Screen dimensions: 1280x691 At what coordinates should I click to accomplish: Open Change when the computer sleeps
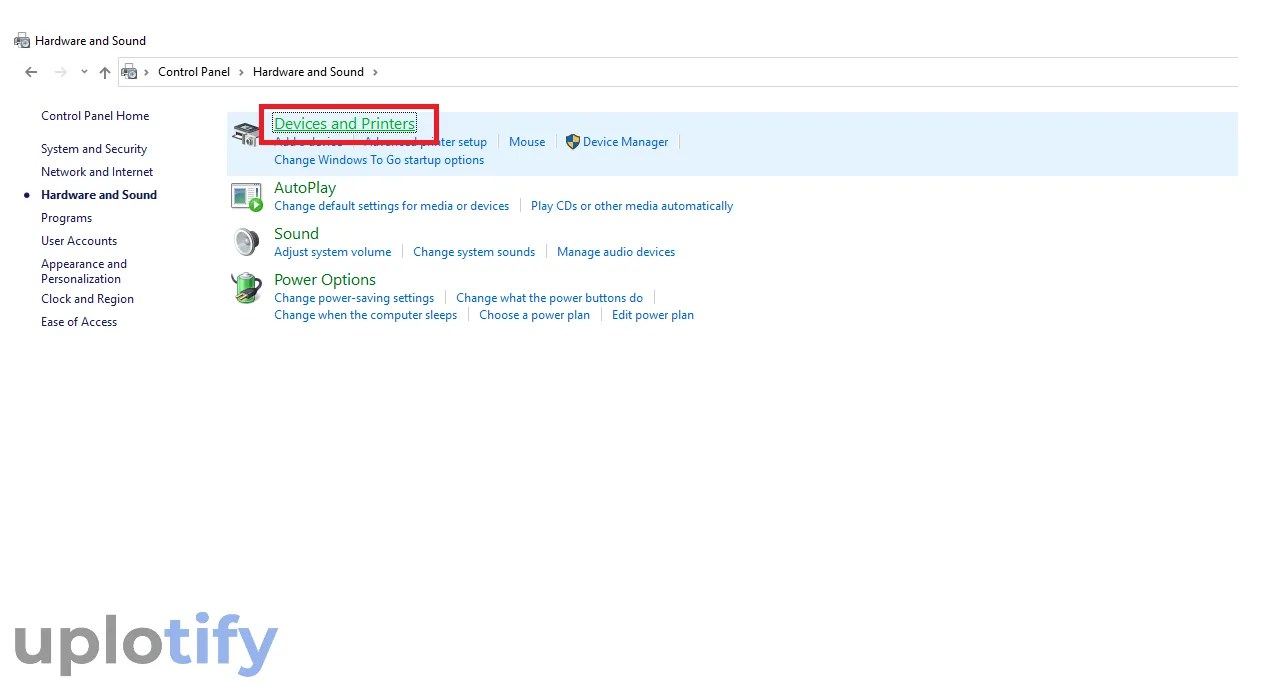[x=365, y=315]
